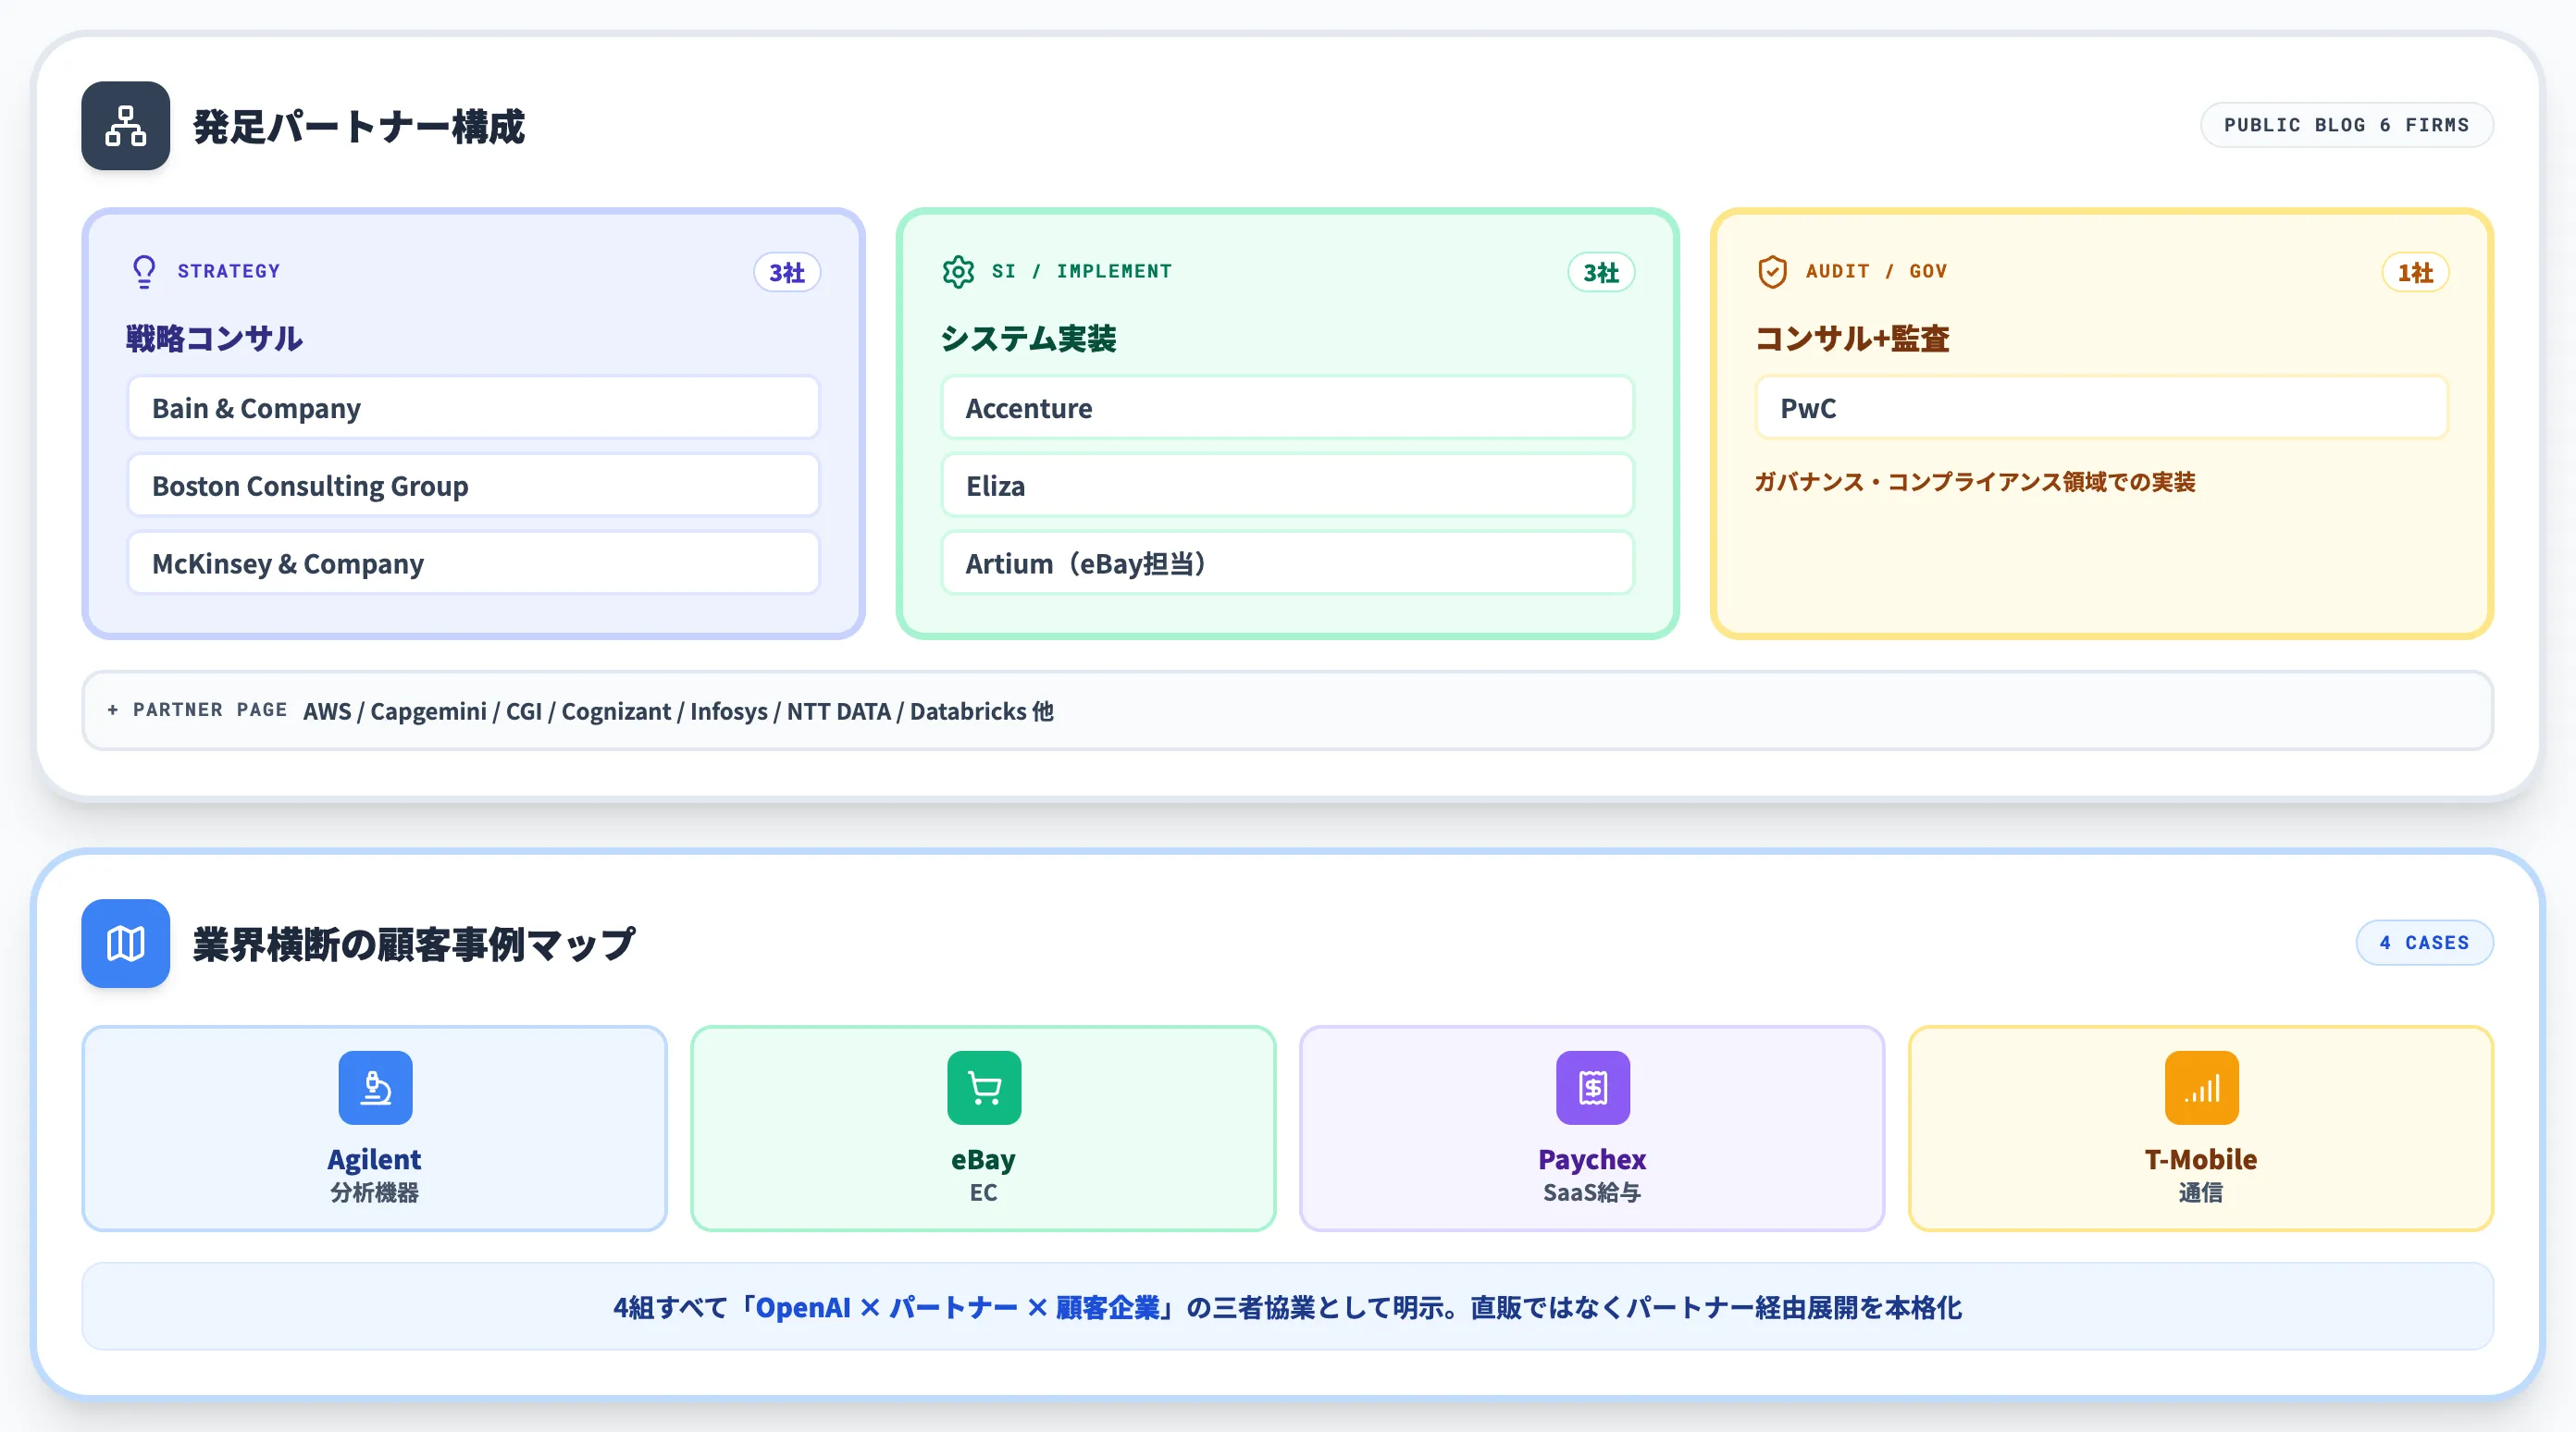Click the STRATEGY label
2576x1432 pixels.
(x=229, y=271)
